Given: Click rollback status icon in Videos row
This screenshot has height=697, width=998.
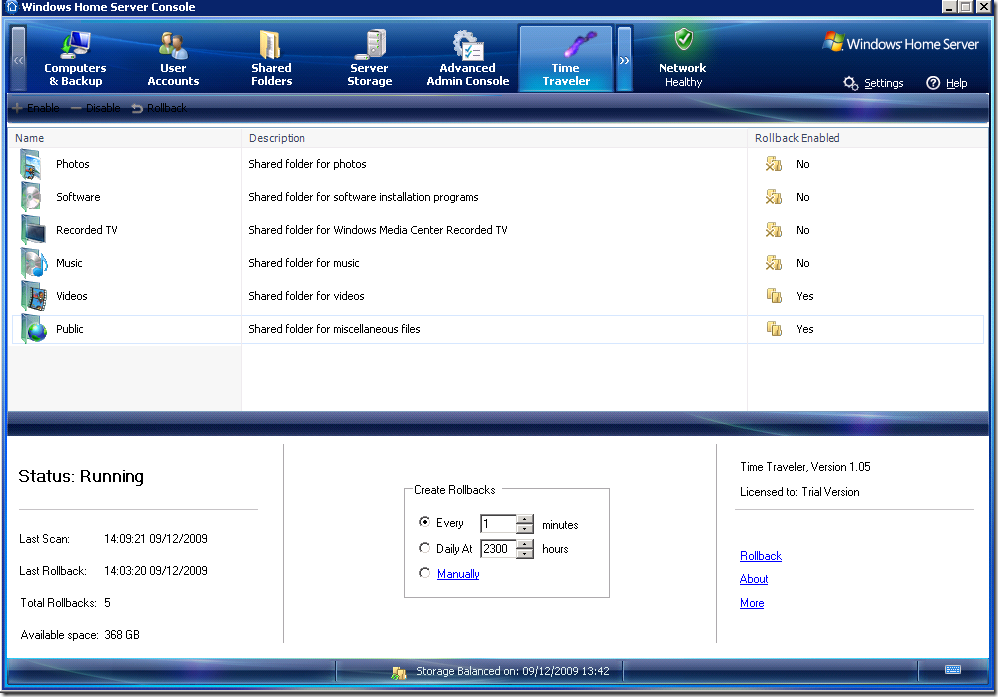Looking at the screenshot, I should point(774,296).
